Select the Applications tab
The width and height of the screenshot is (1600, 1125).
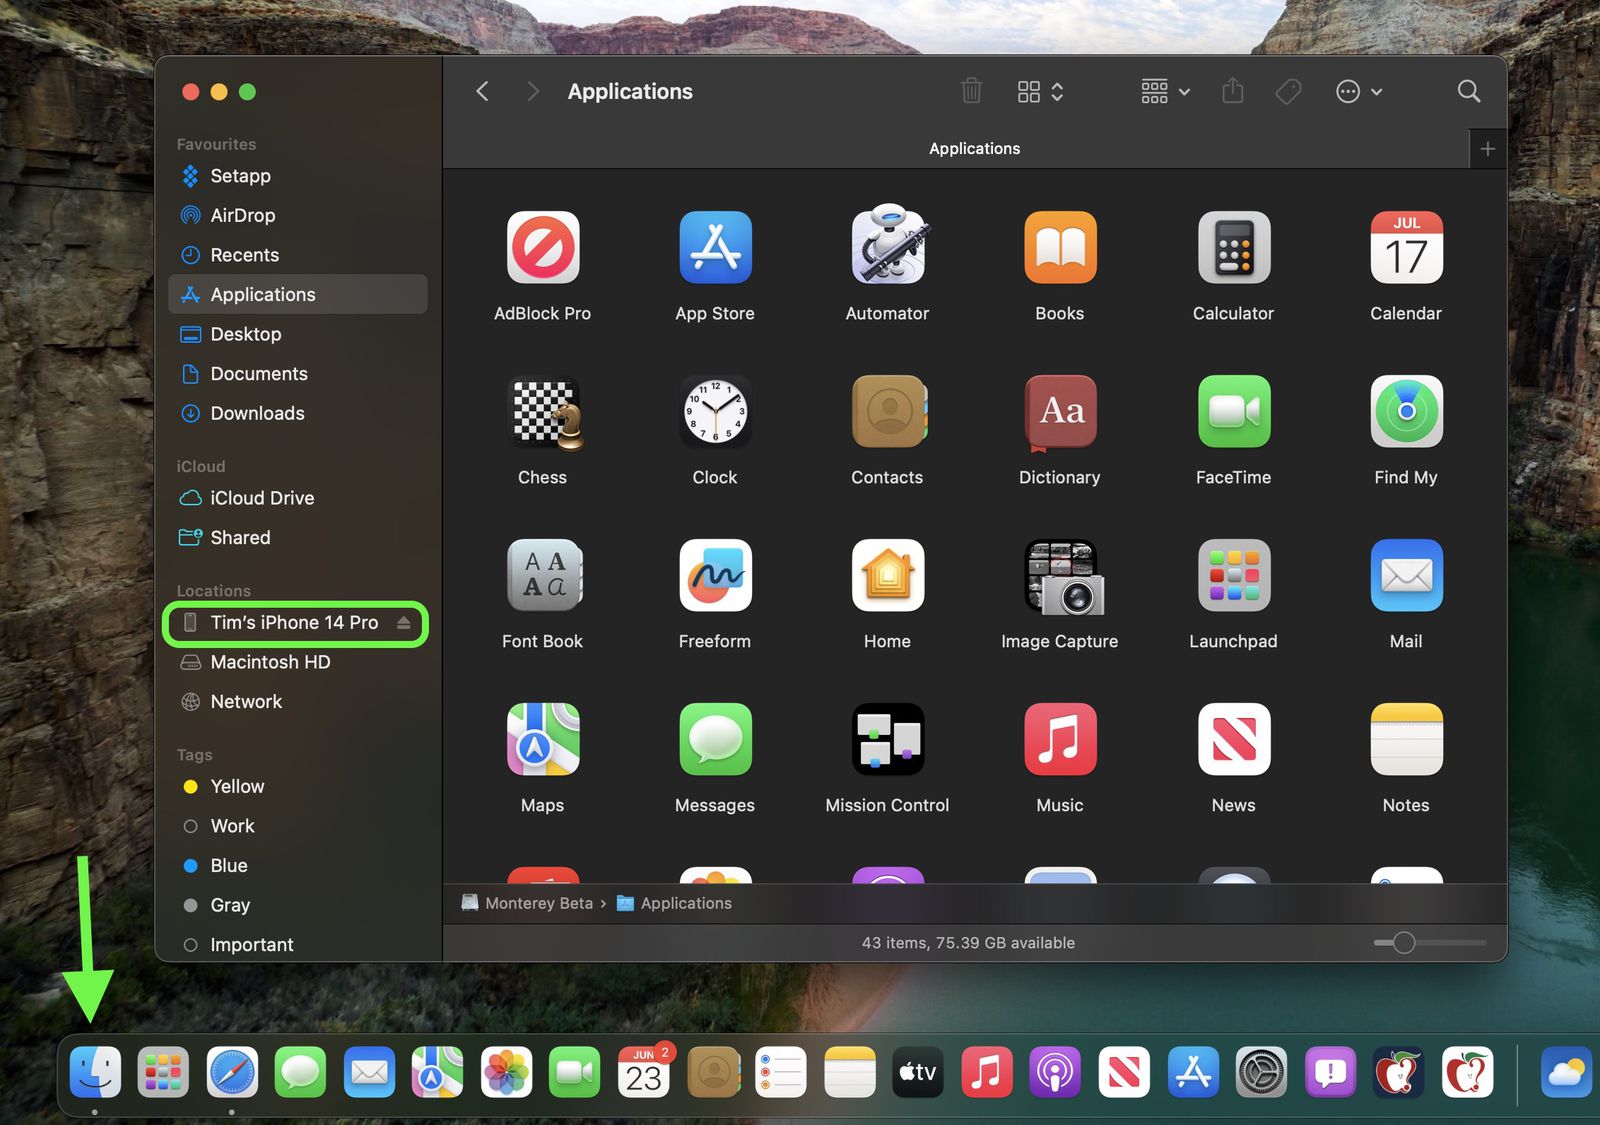point(974,148)
